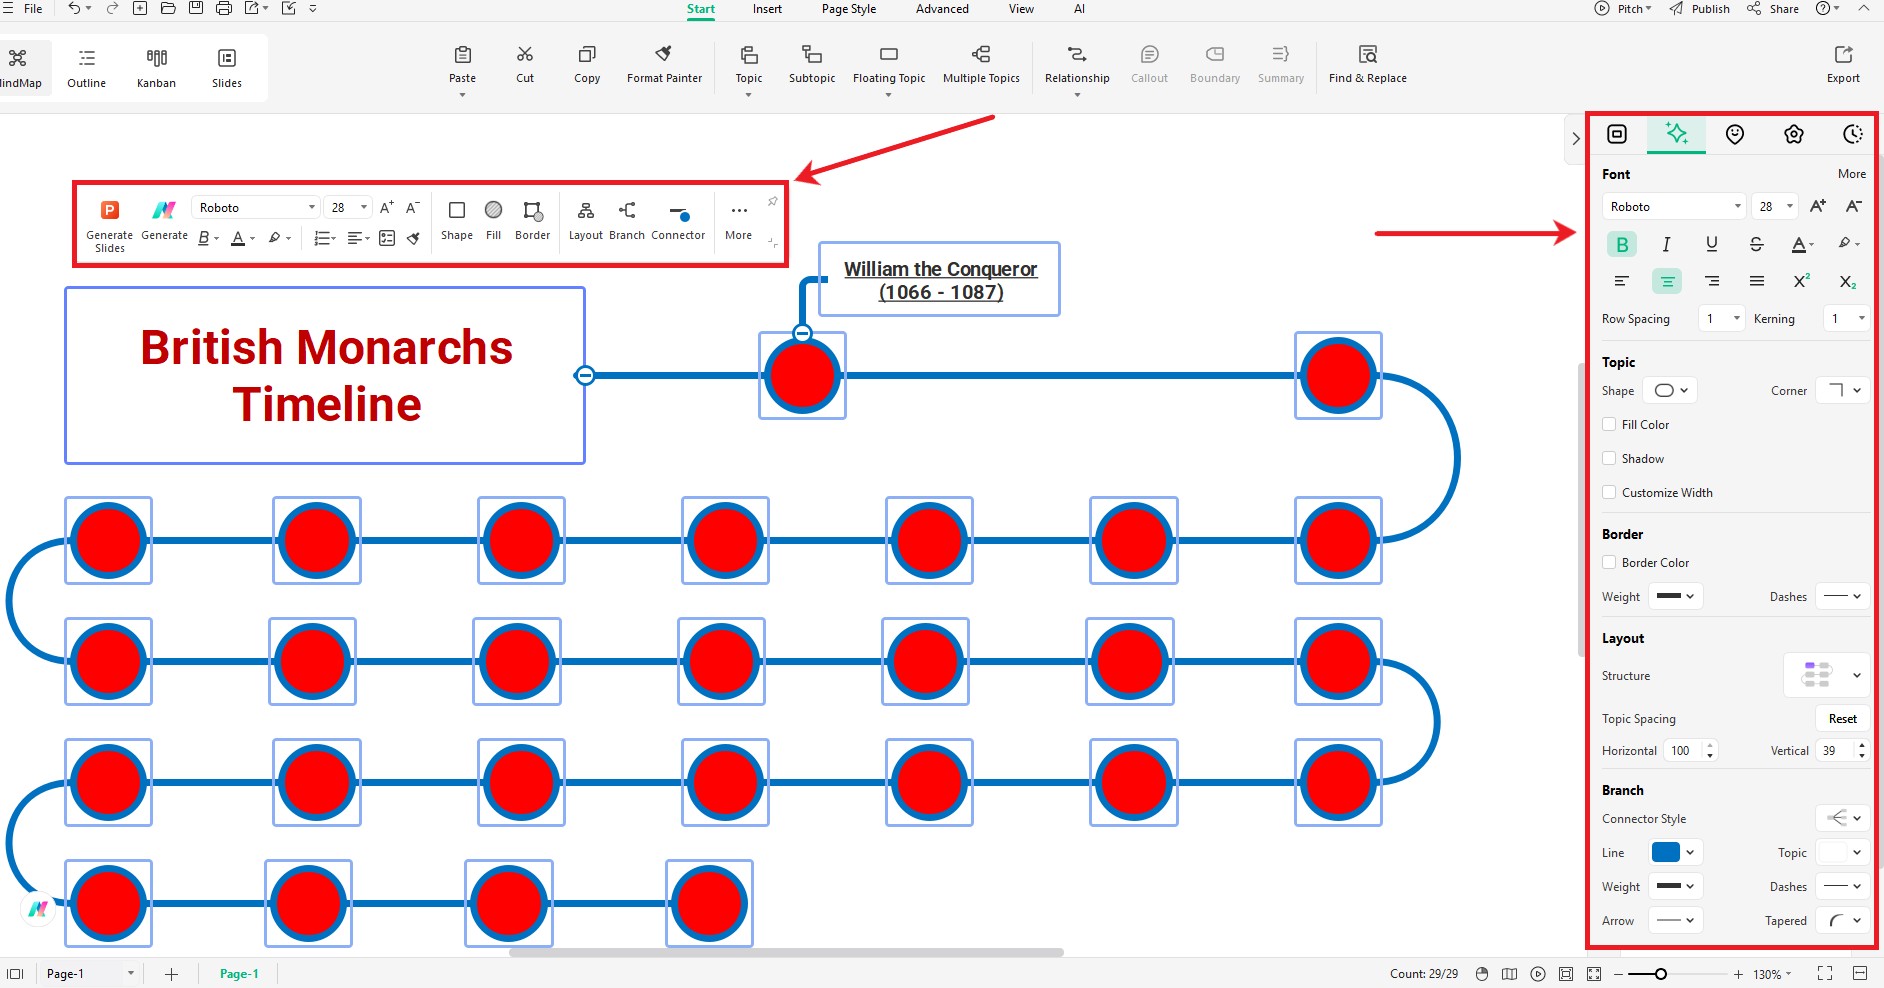Image resolution: width=1884 pixels, height=988 pixels.
Task: Click the Cut scissors icon
Action: click(525, 55)
